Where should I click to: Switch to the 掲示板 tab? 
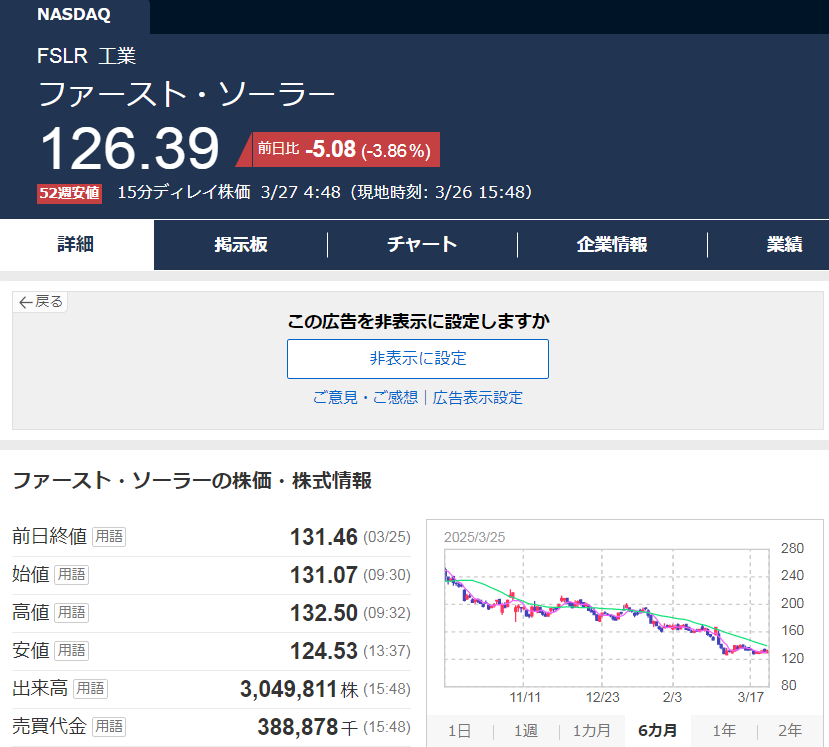tap(240, 245)
